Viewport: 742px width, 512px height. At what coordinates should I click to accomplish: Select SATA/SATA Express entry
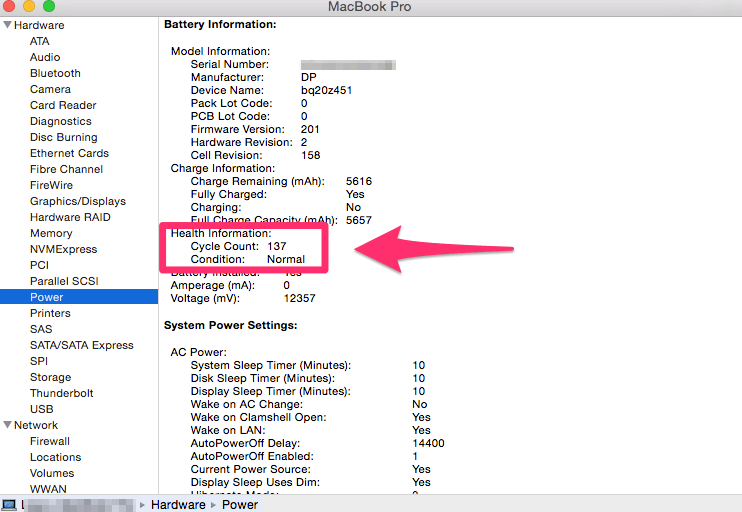point(81,345)
